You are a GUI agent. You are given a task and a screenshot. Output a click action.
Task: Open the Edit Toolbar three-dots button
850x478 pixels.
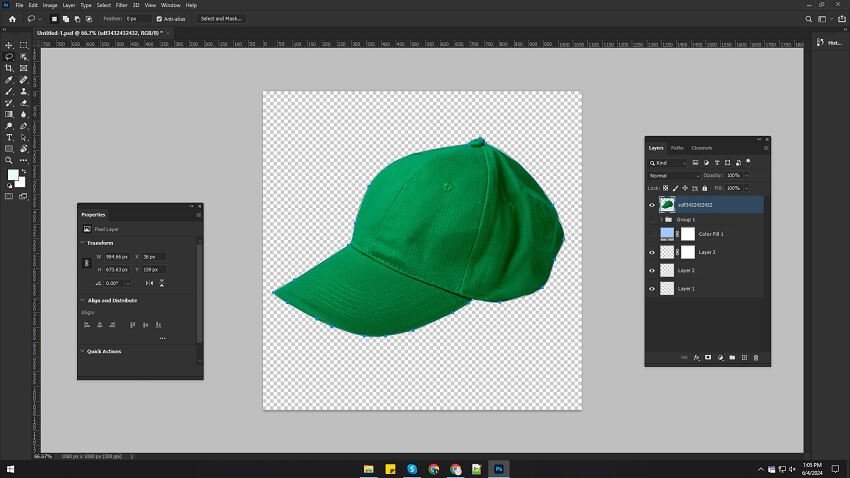(x=23, y=160)
